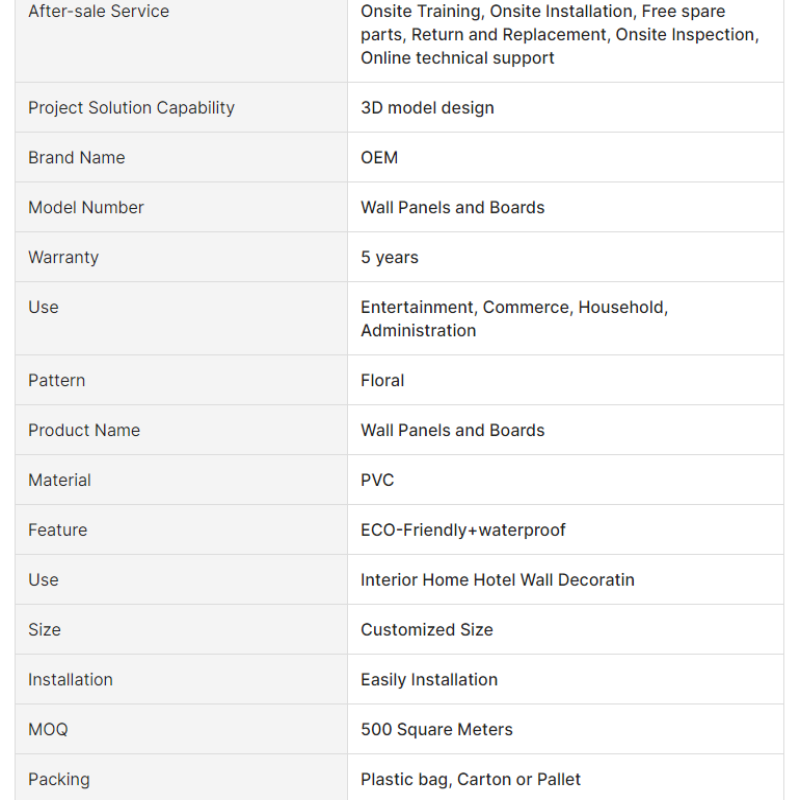Click the Warranty row label

(x=63, y=257)
